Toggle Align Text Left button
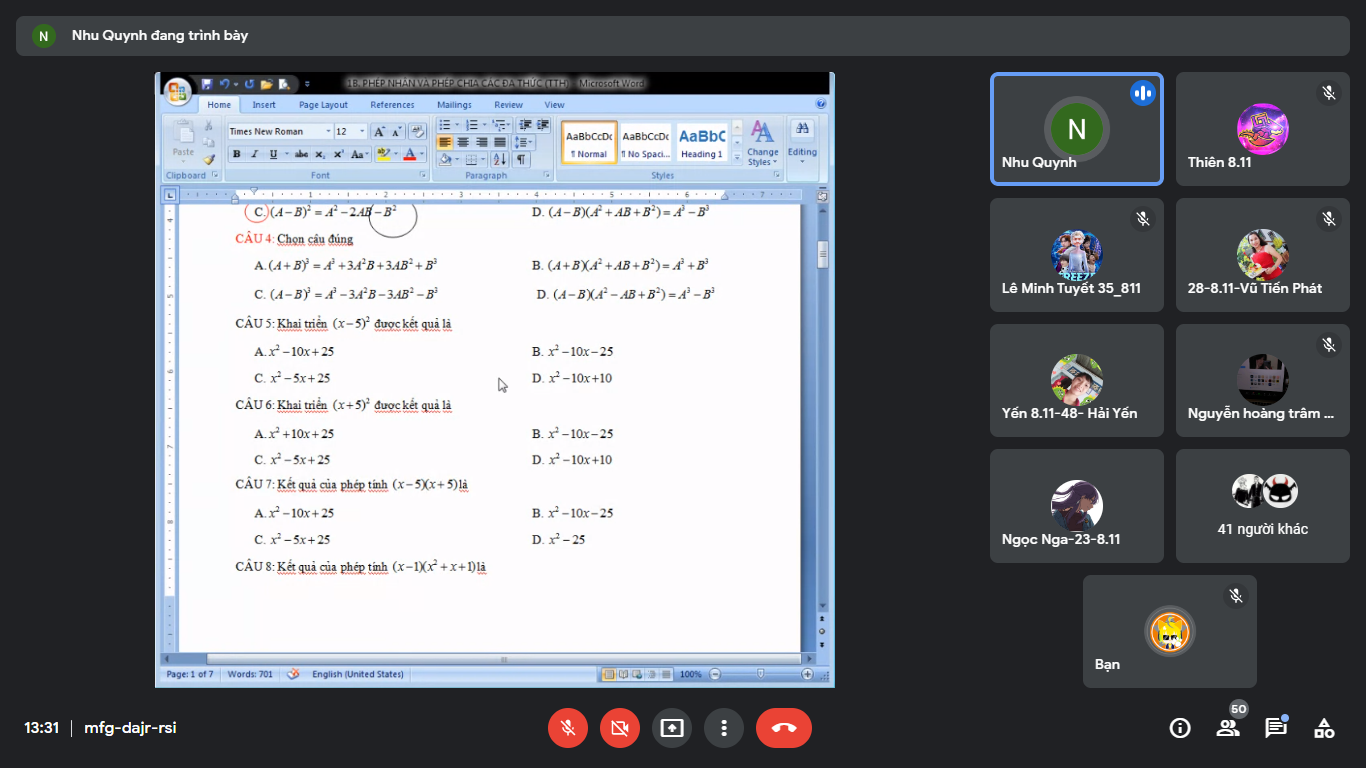This screenshot has height=768, width=1366. click(x=445, y=142)
